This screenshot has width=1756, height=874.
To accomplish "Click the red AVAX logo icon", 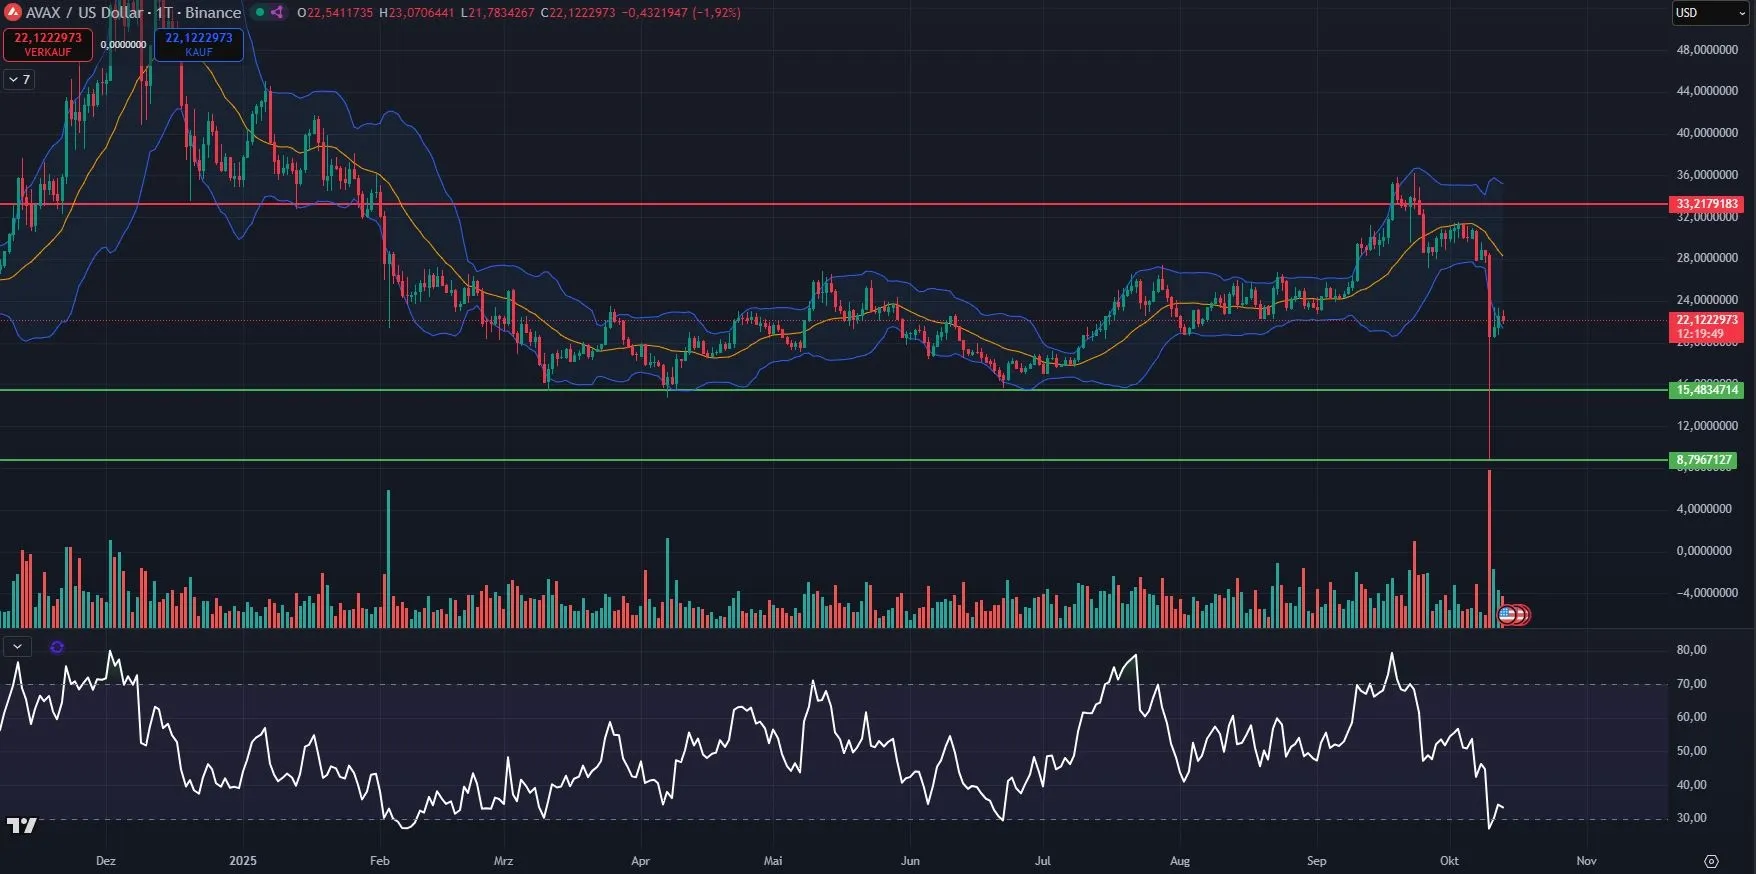I will point(13,13).
